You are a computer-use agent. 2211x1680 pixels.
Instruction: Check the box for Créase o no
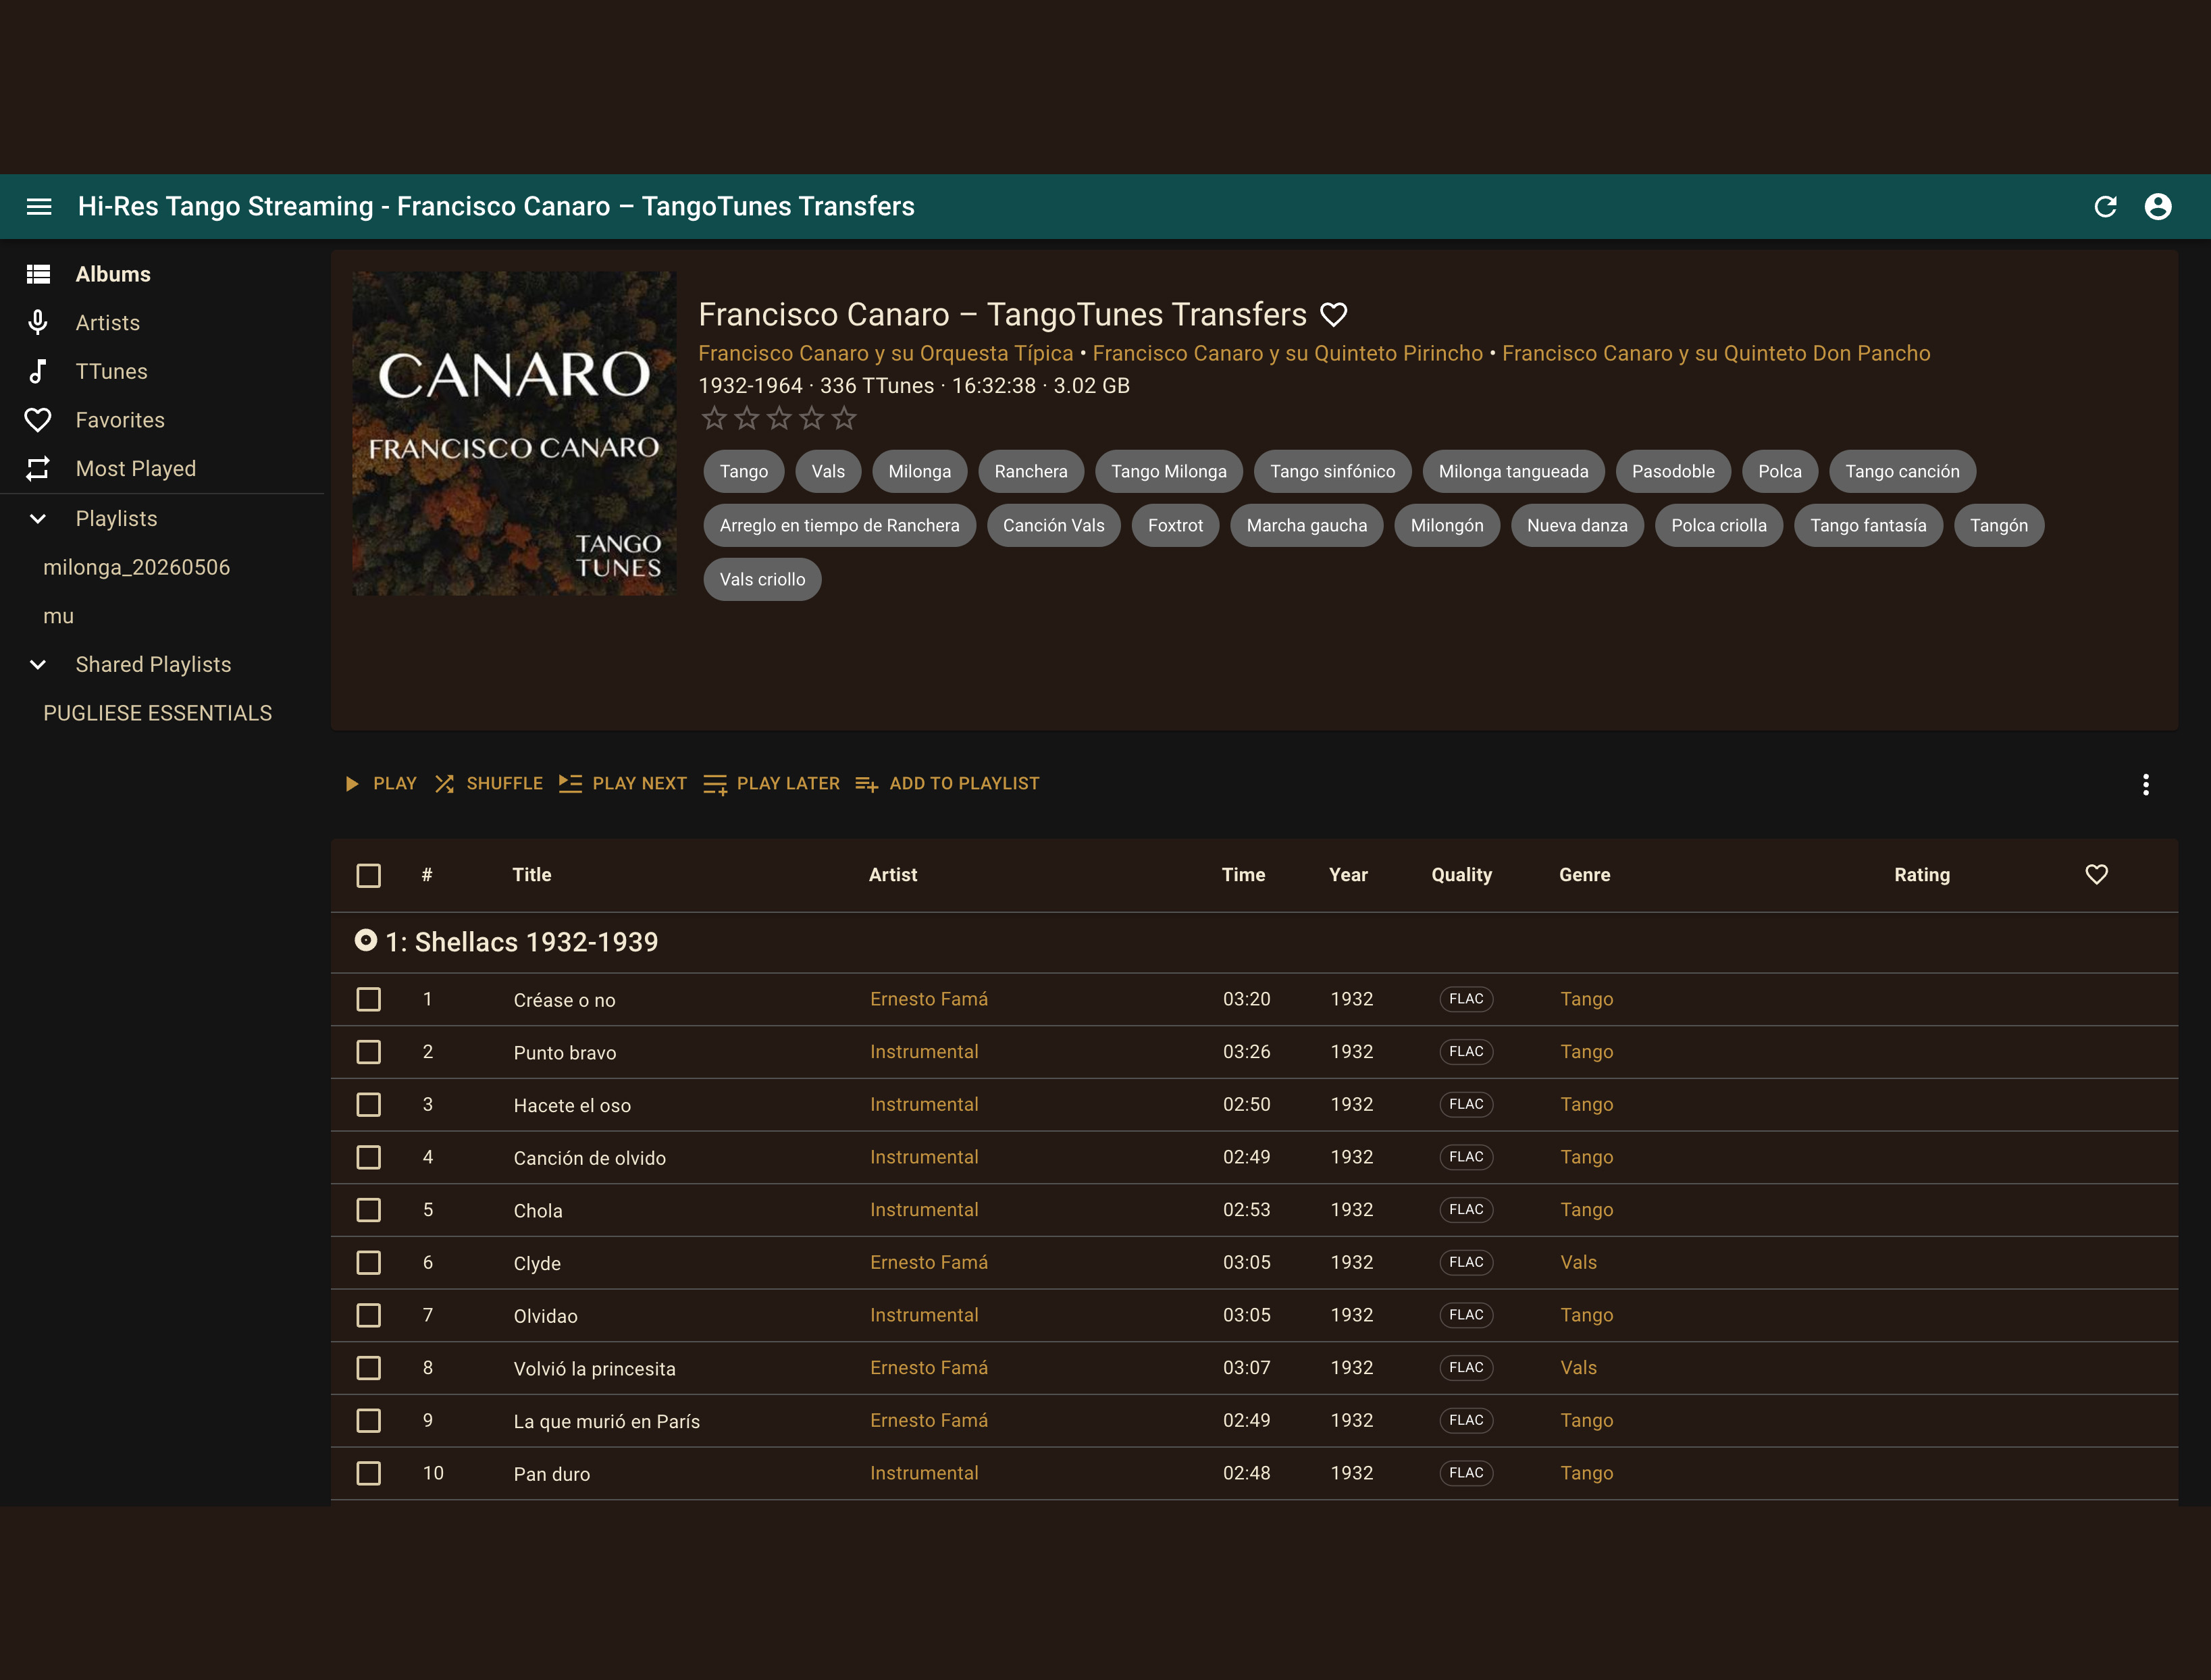369,999
